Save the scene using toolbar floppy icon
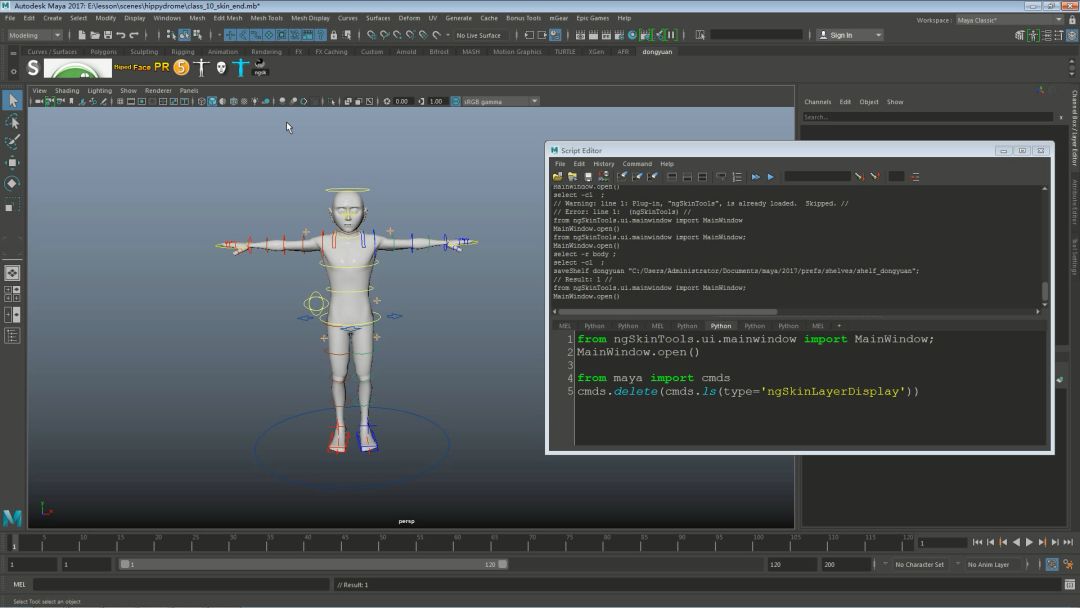Image resolution: width=1080 pixels, height=608 pixels. 108,35
